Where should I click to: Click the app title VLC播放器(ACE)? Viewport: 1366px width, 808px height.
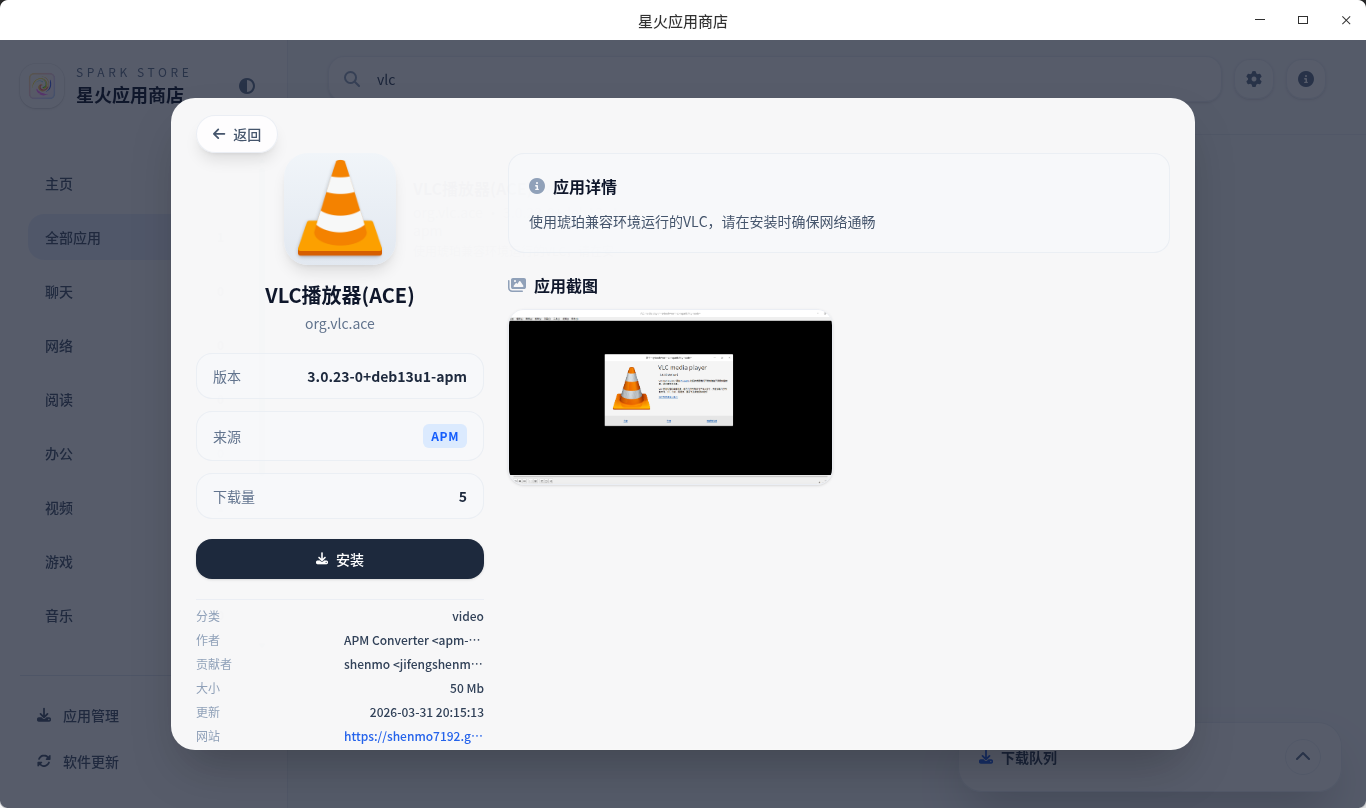point(340,295)
